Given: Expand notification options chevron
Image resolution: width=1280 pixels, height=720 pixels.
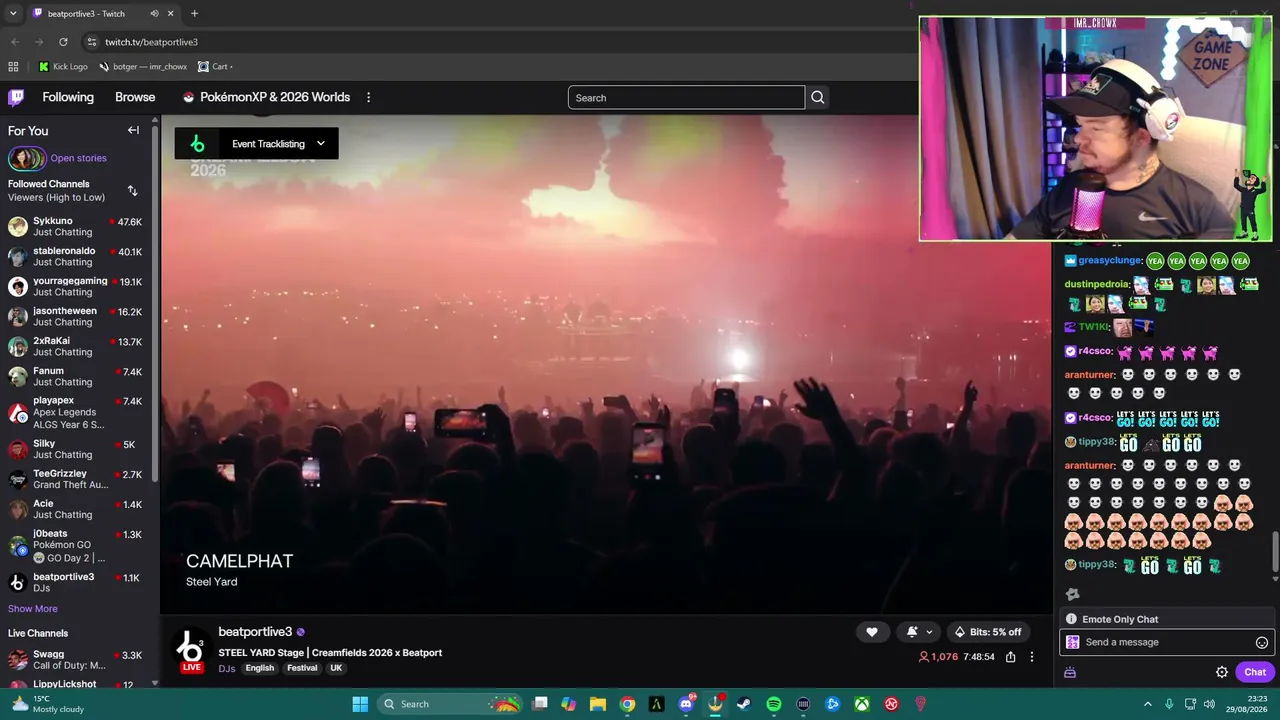Looking at the screenshot, I should tap(929, 632).
